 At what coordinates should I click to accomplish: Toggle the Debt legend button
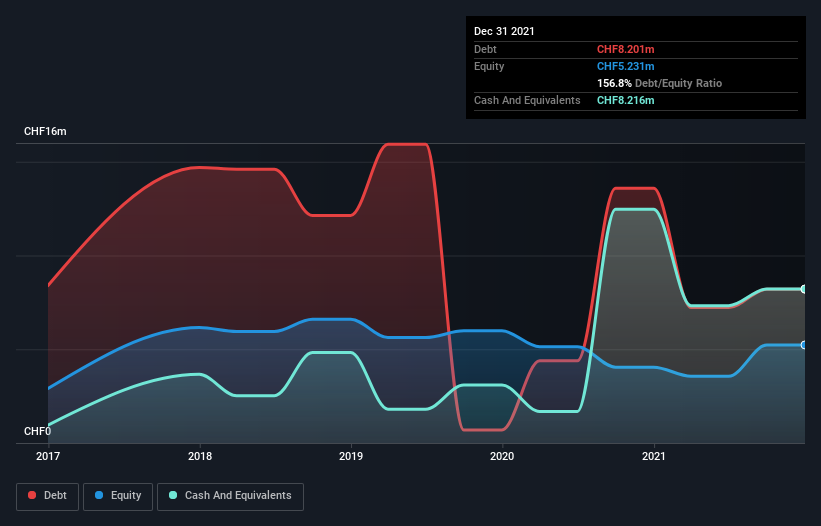pyautogui.click(x=48, y=496)
